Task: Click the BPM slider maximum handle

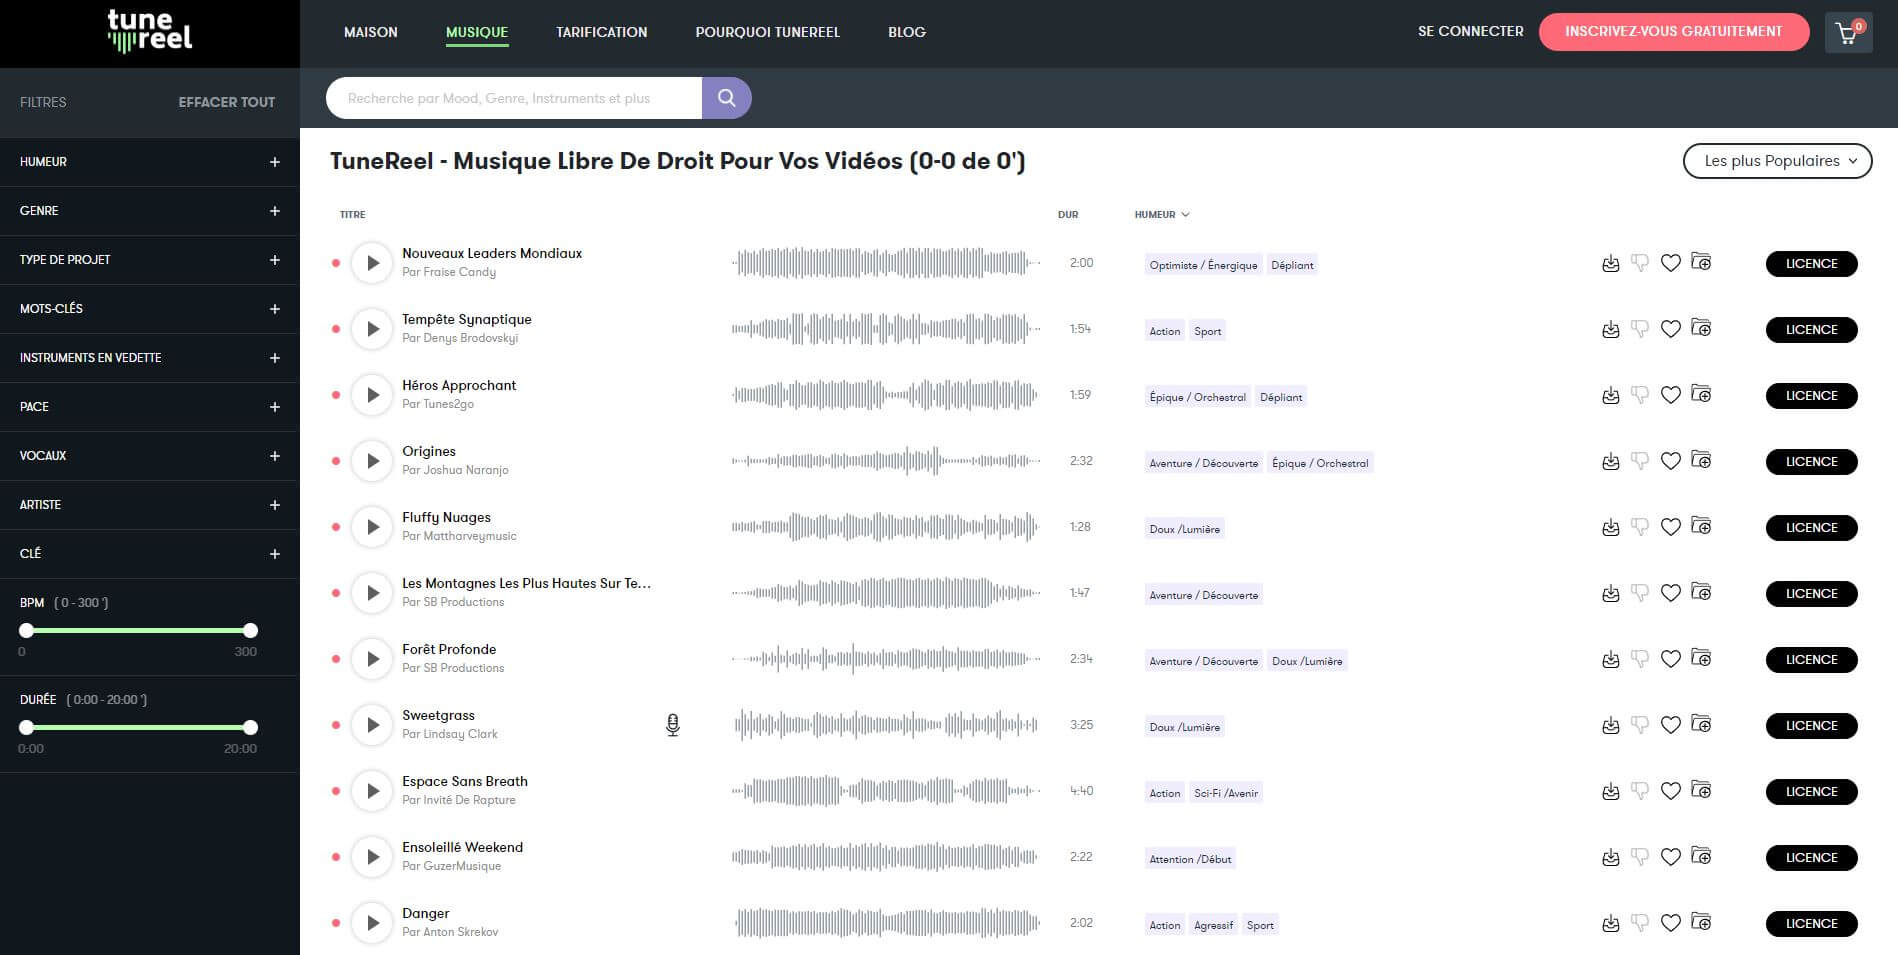Action: 250,630
